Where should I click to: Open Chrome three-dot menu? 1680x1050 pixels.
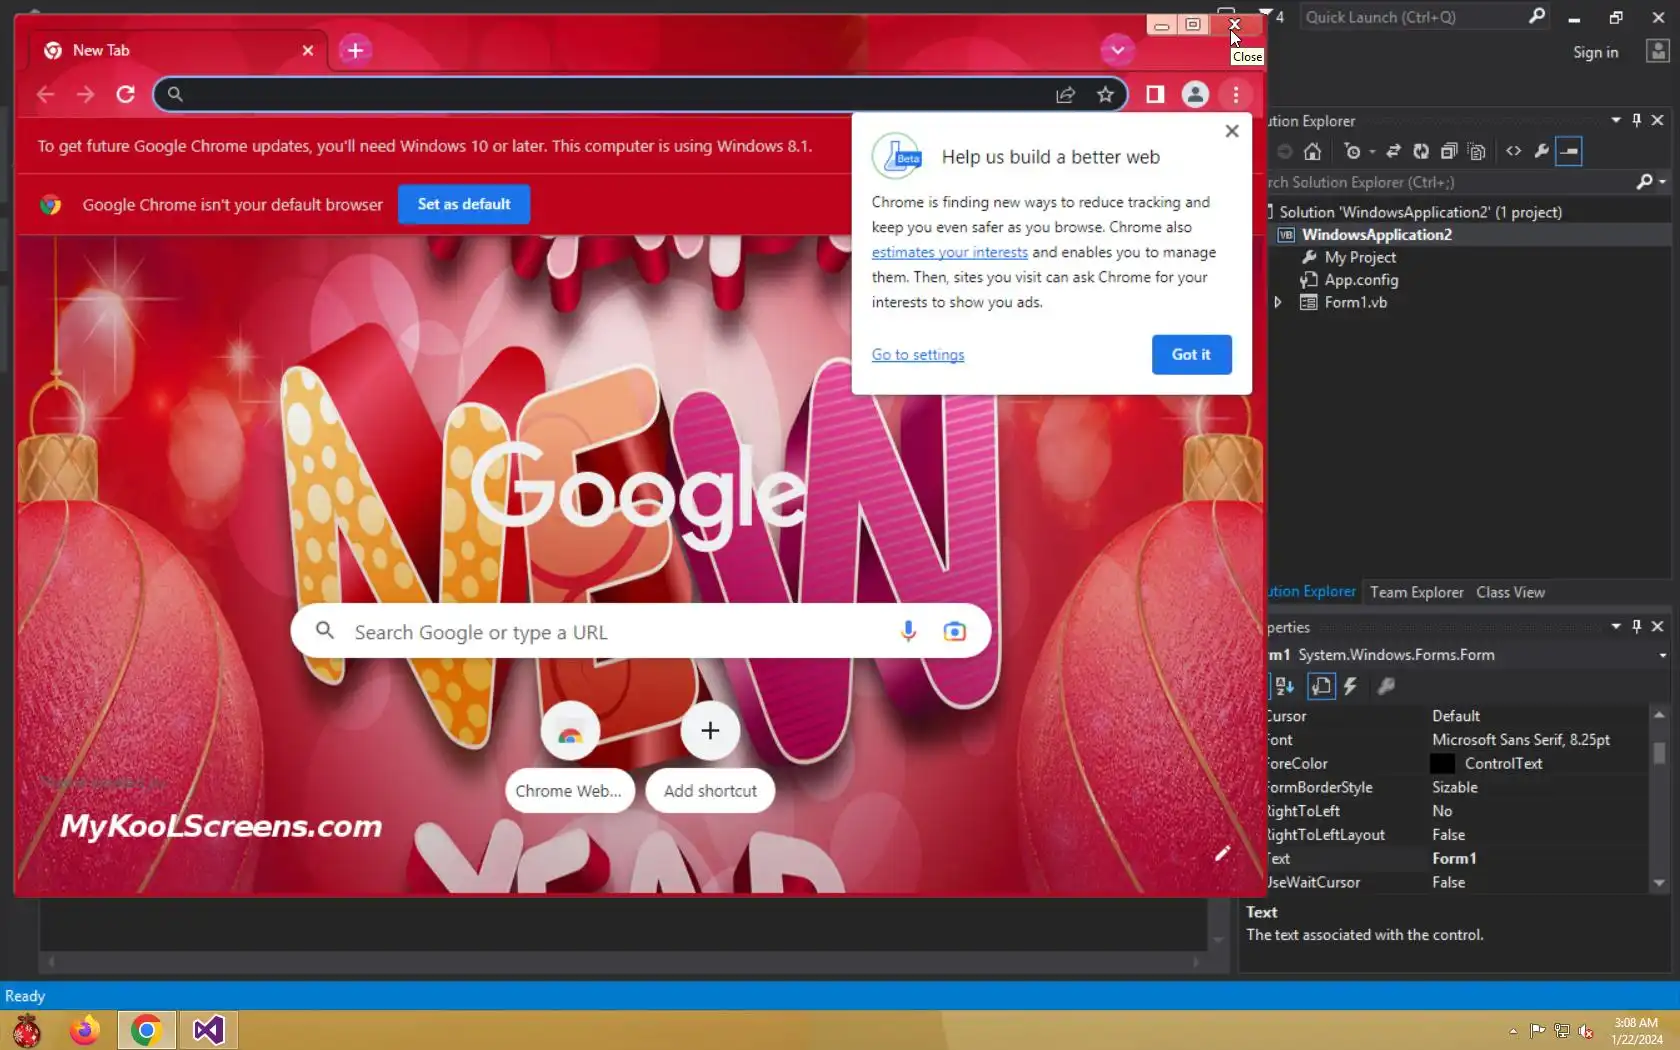pos(1236,94)
